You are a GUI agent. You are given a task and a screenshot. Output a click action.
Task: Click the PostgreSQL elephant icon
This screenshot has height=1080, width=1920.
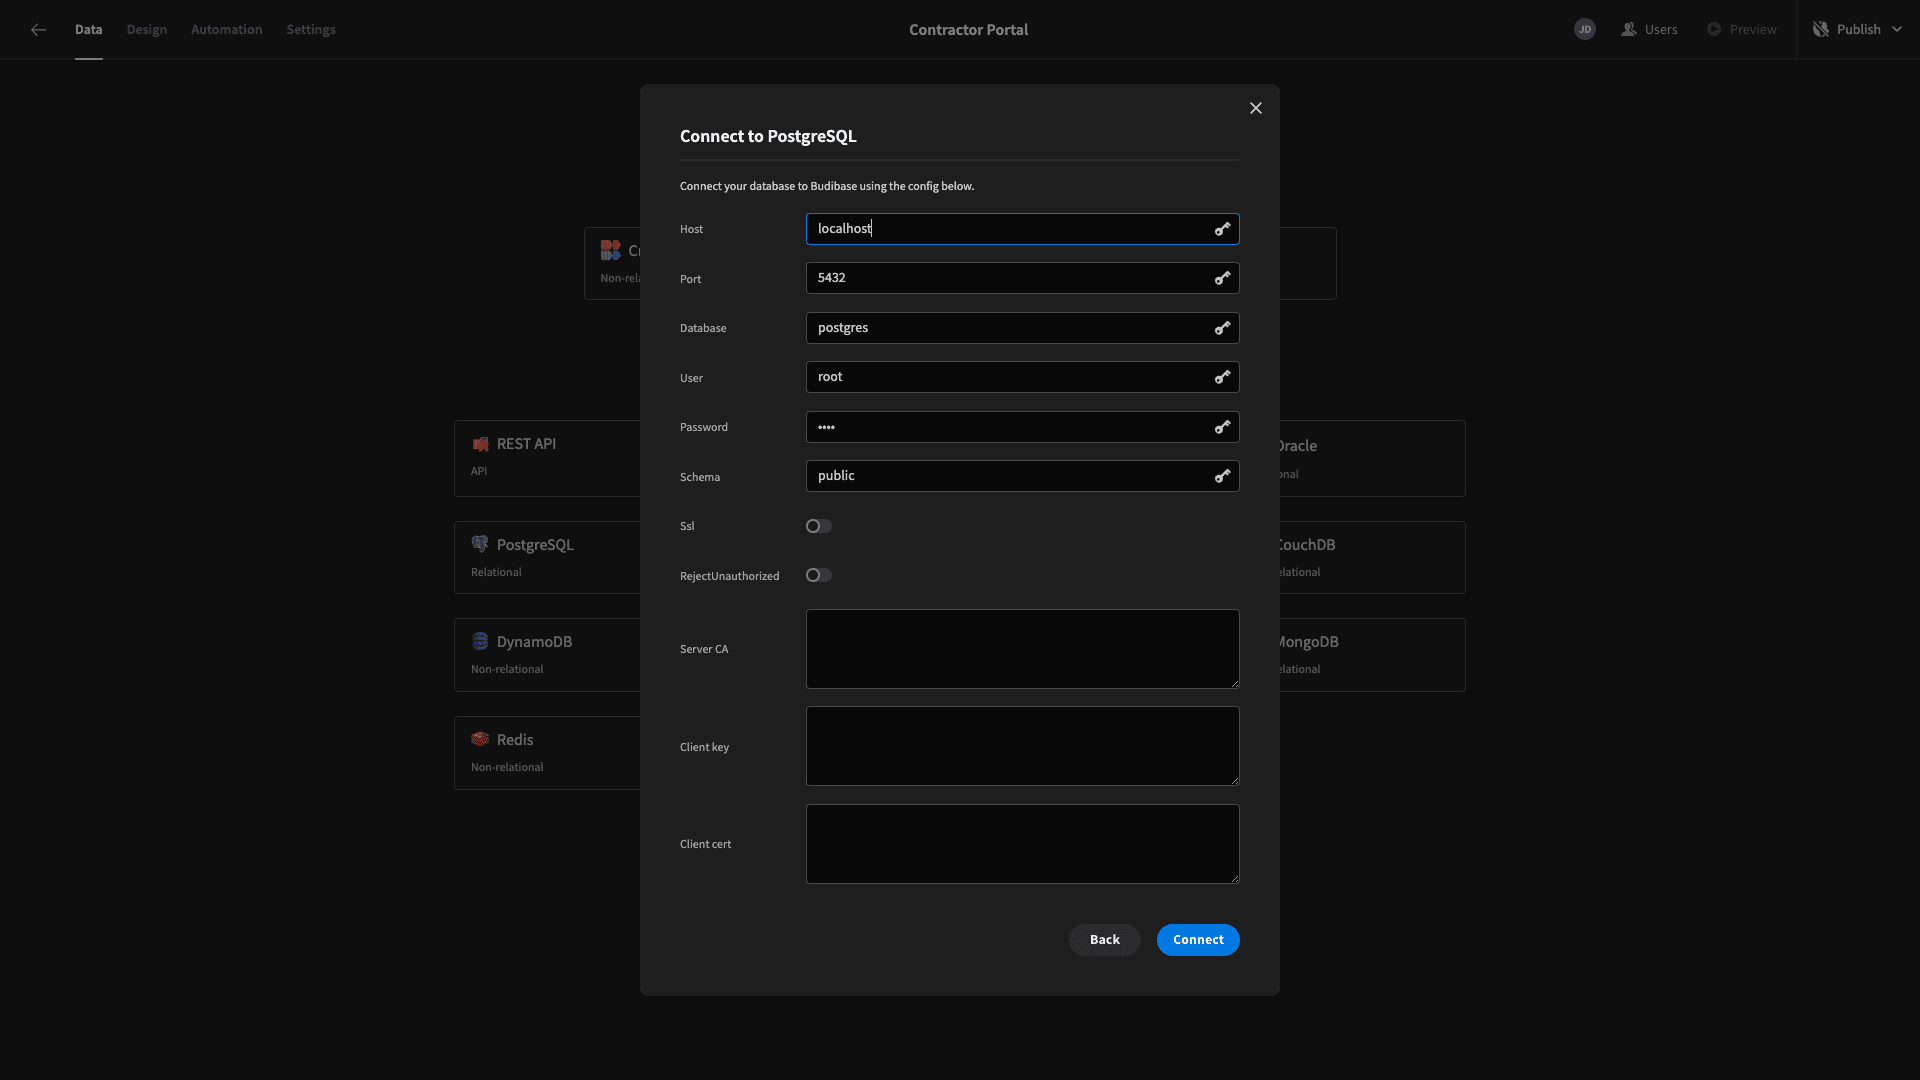(480, 545)
